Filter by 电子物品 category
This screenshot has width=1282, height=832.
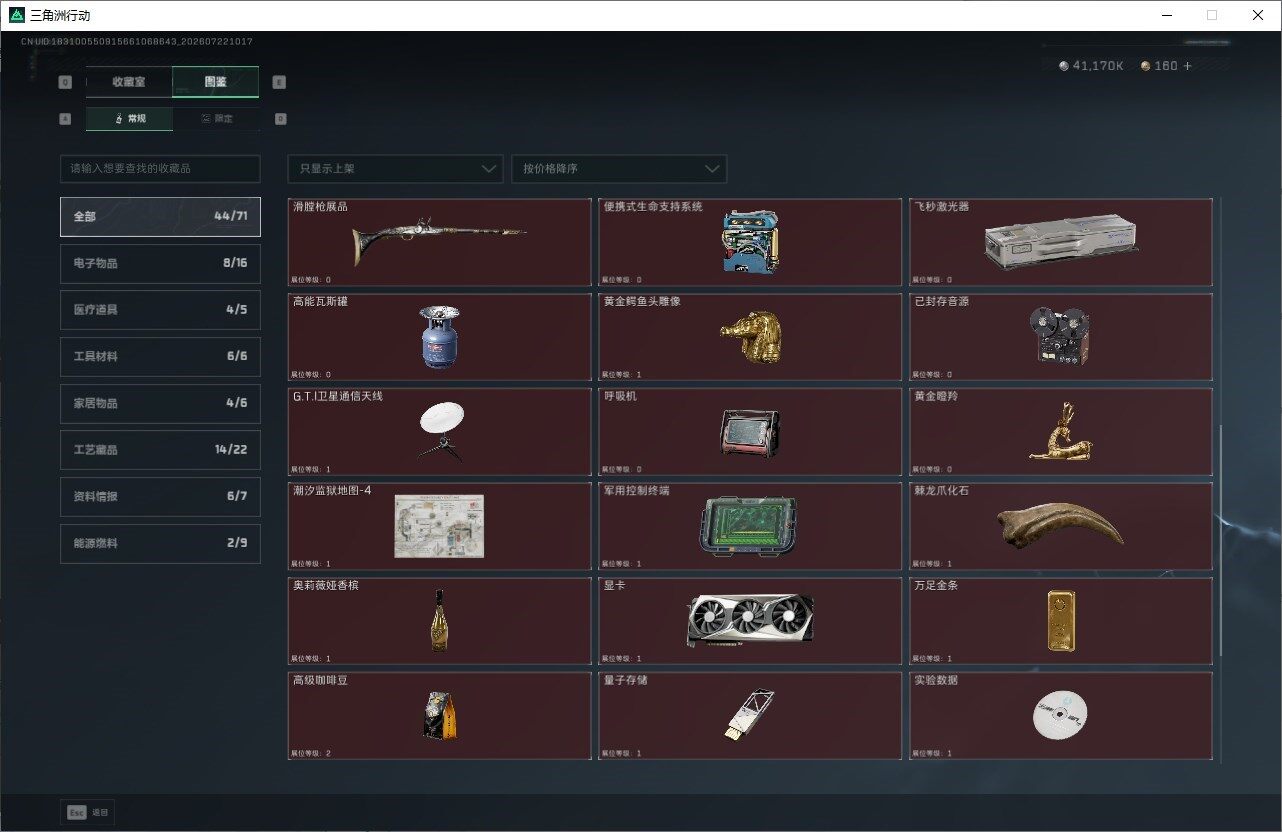[x=160, y=263]
